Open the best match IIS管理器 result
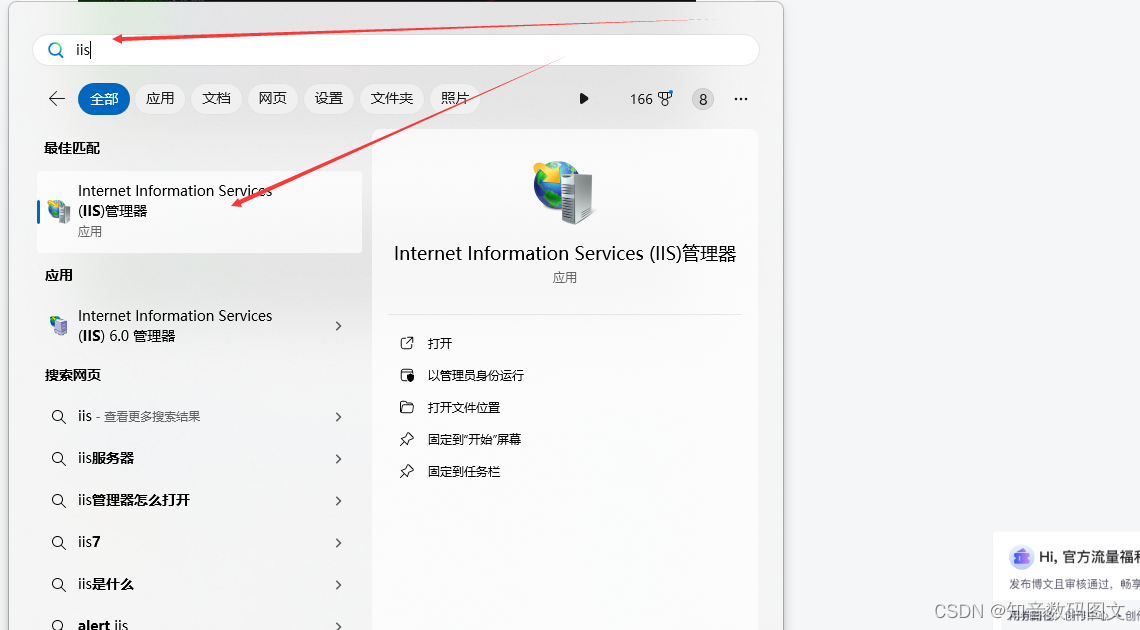Image resolution: width=1140 pixels, height=630 pixels. point(199,211)
